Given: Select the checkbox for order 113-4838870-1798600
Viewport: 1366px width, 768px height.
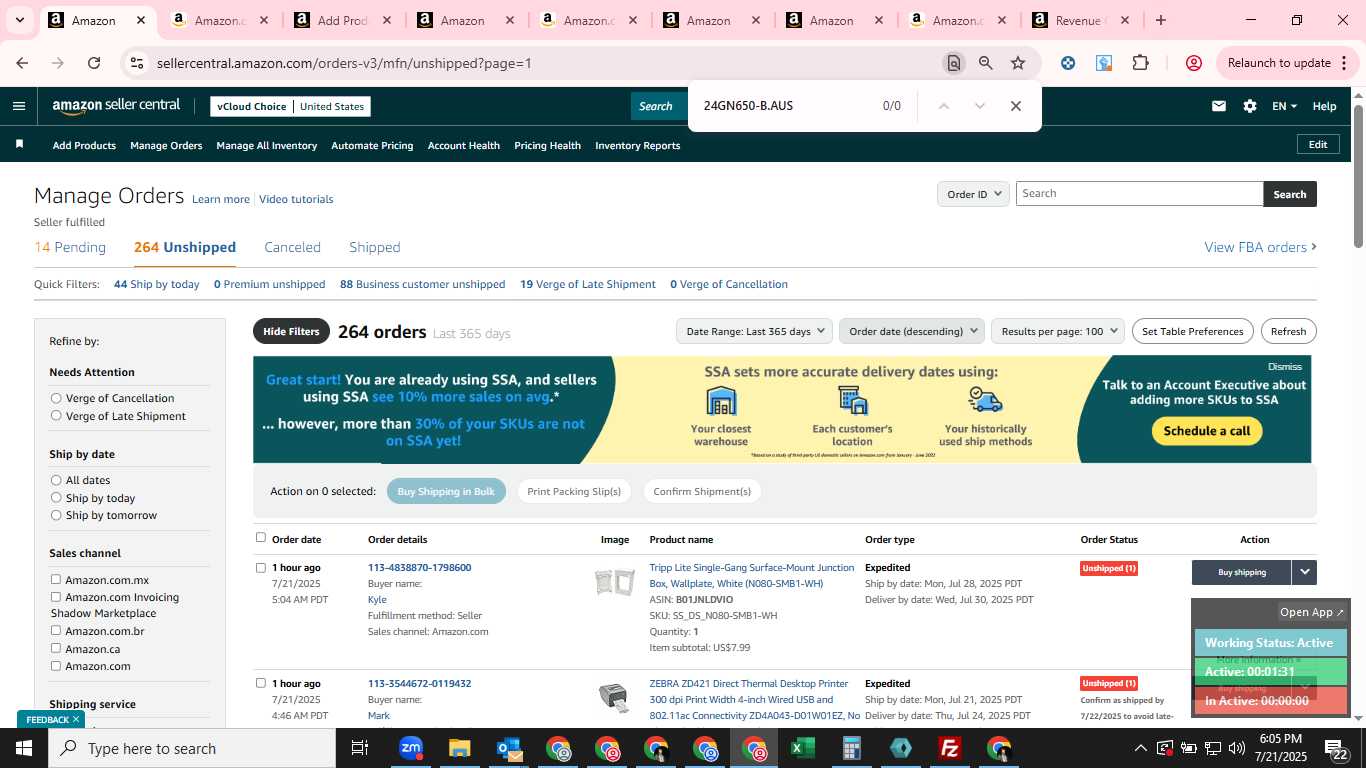Looking at the screenshot, I should 261,567.
